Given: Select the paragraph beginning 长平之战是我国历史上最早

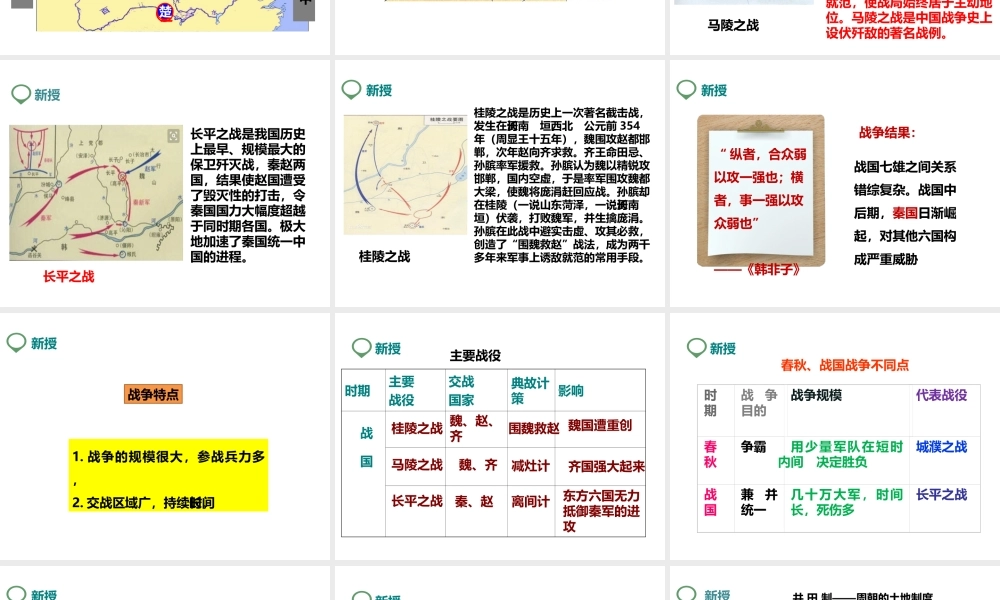Looking at the screenshot, I should (248, 195).
